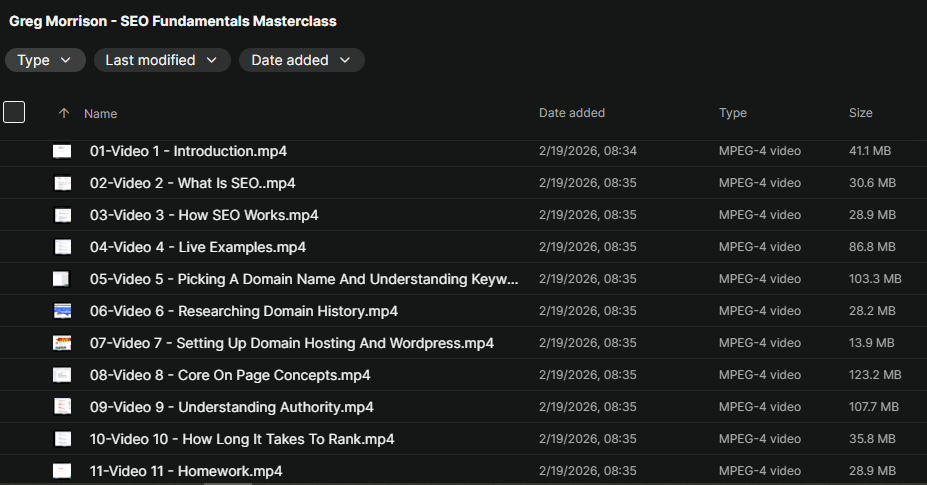The image size is (927, 485).
Task: Open the Type filter dropdown
Action: [x=45, y=60]
